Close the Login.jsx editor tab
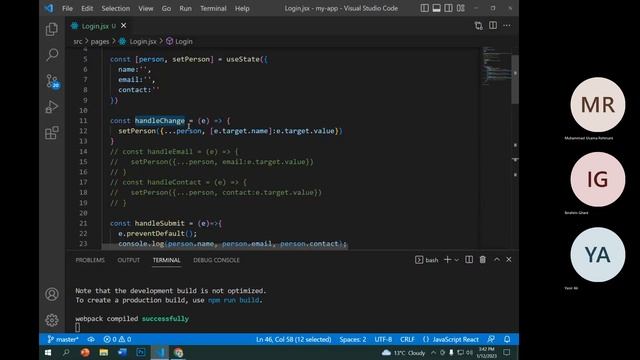 pos(123,26)
